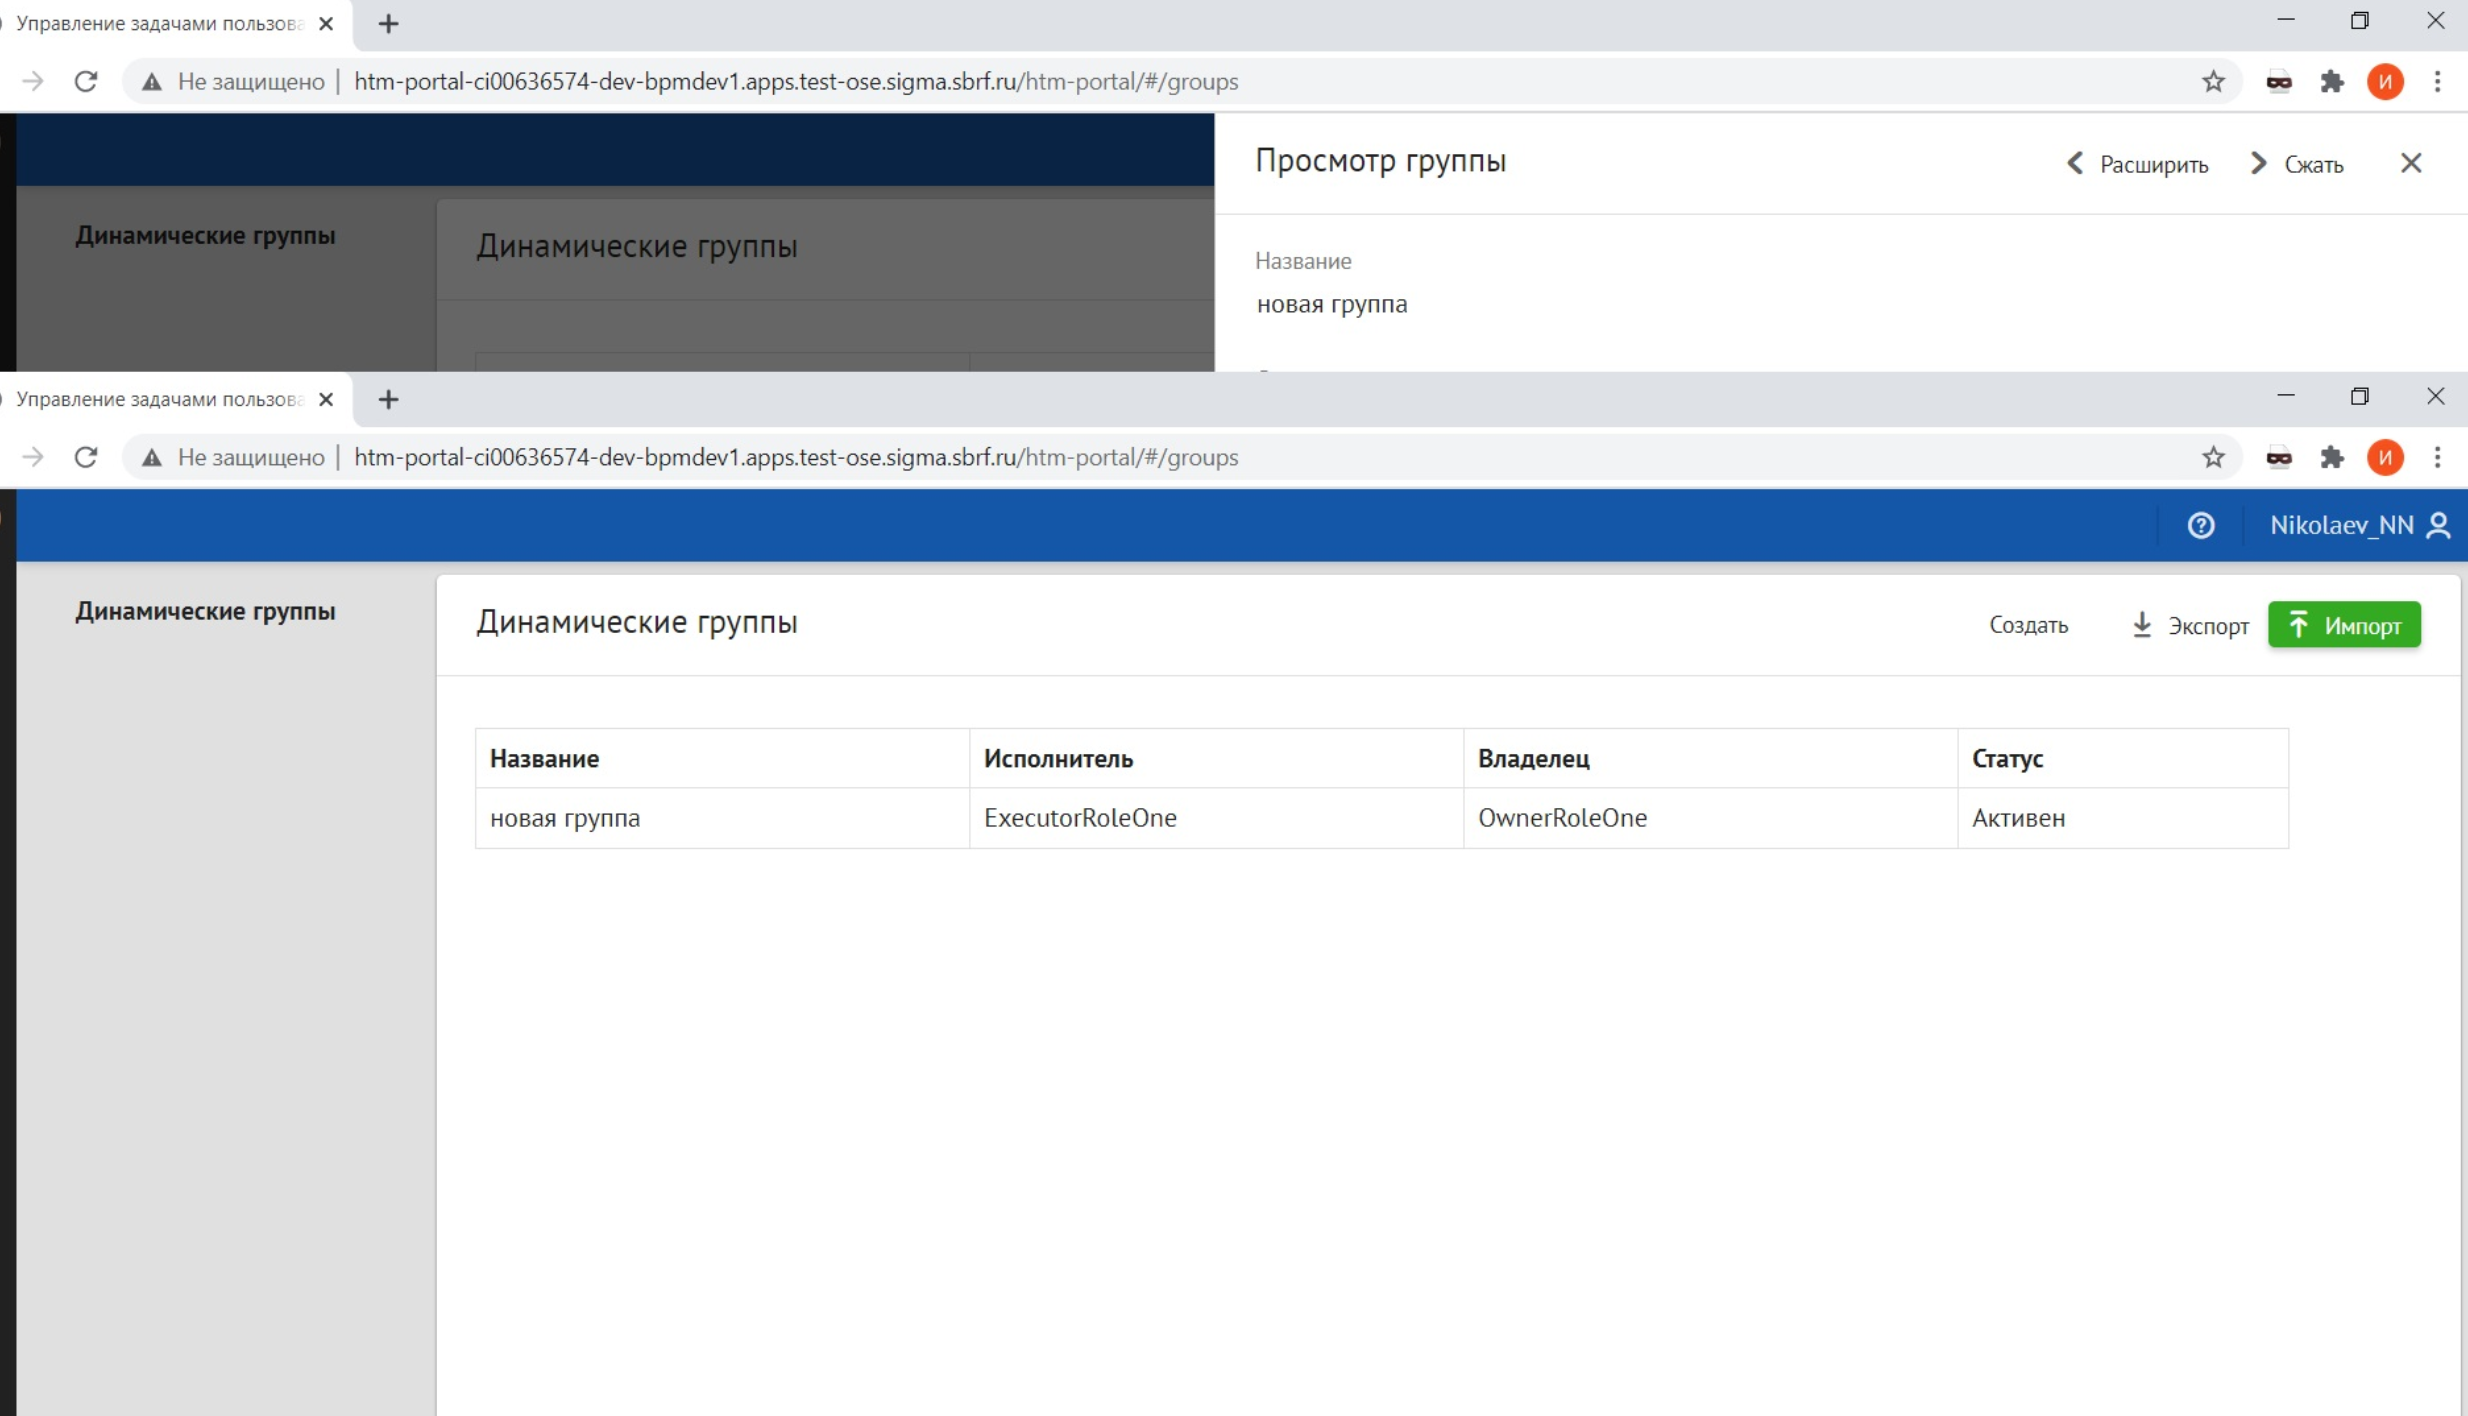Click the Название column header
Viewport: 2468px width, 1416px height.
coord(544,758)
